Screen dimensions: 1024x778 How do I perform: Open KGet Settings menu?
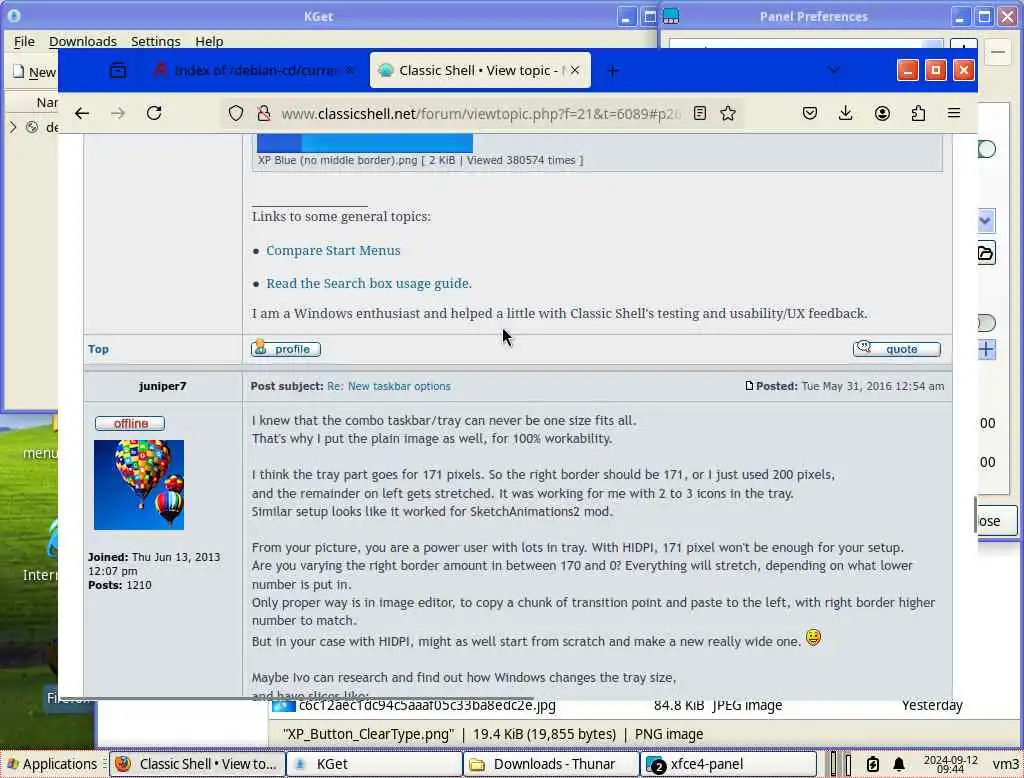[155, 41]
